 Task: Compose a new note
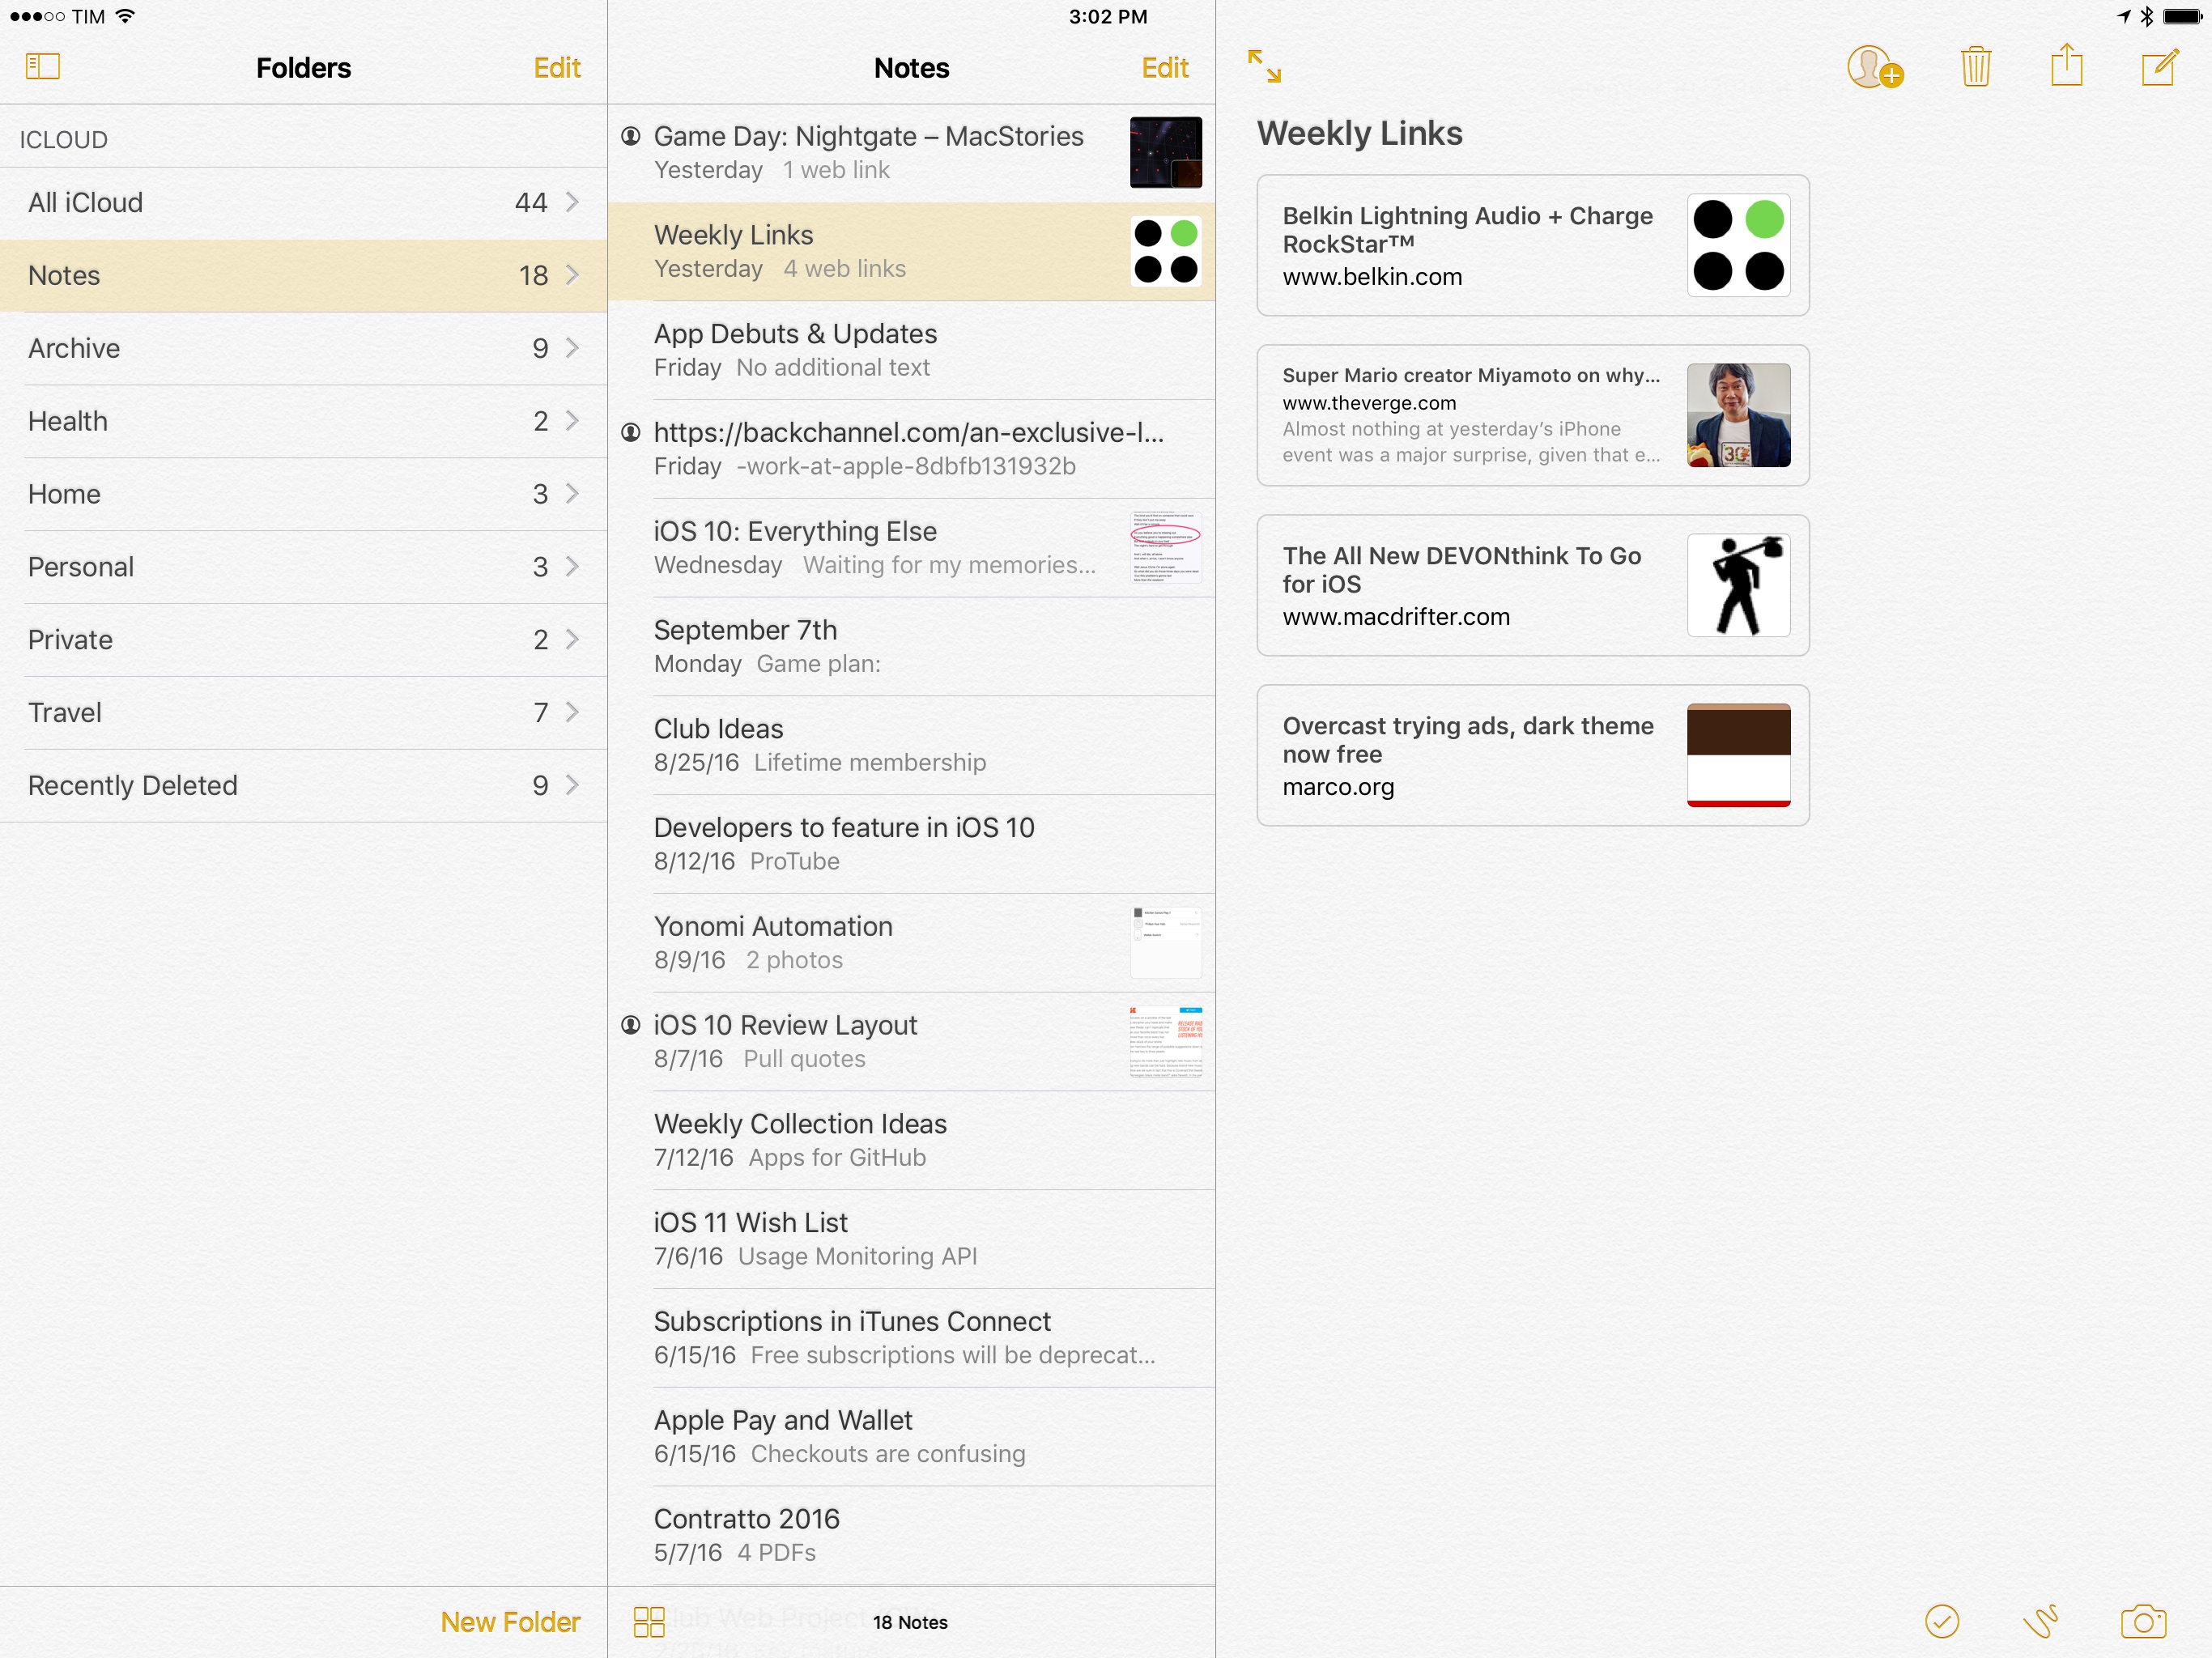(2160, 67)
